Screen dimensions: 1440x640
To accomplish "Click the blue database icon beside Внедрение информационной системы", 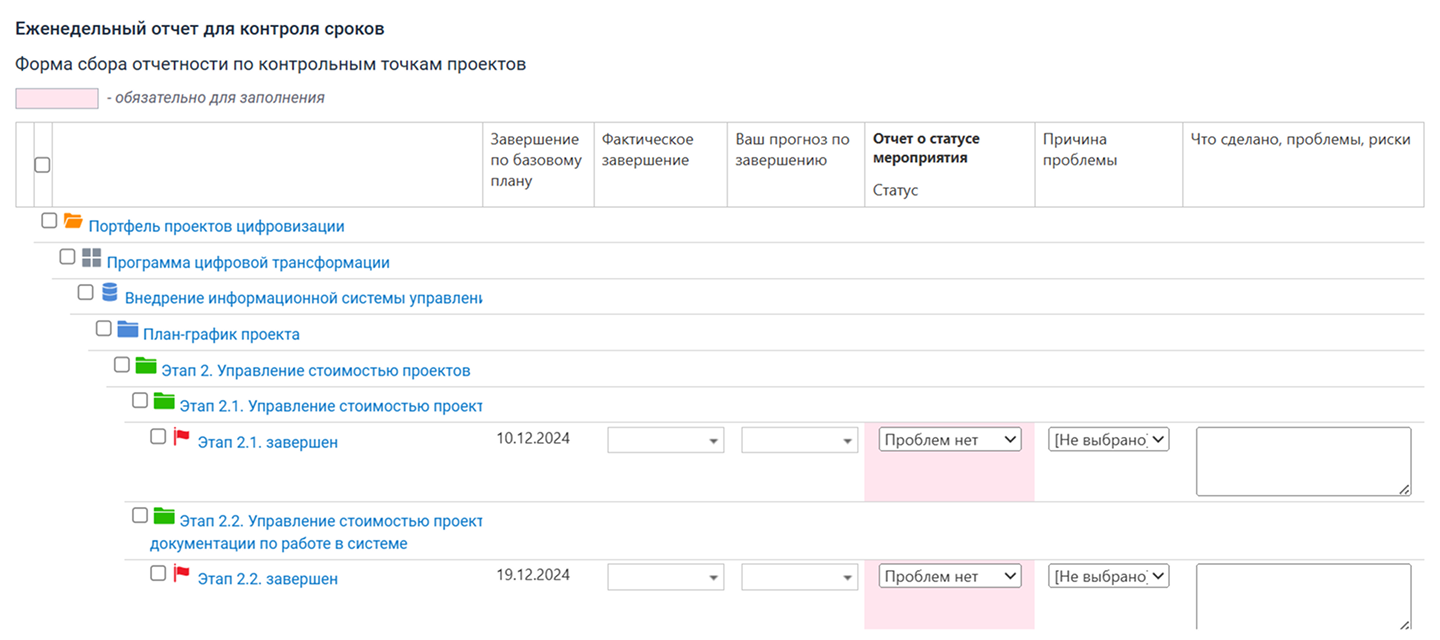I will point(109,293).
